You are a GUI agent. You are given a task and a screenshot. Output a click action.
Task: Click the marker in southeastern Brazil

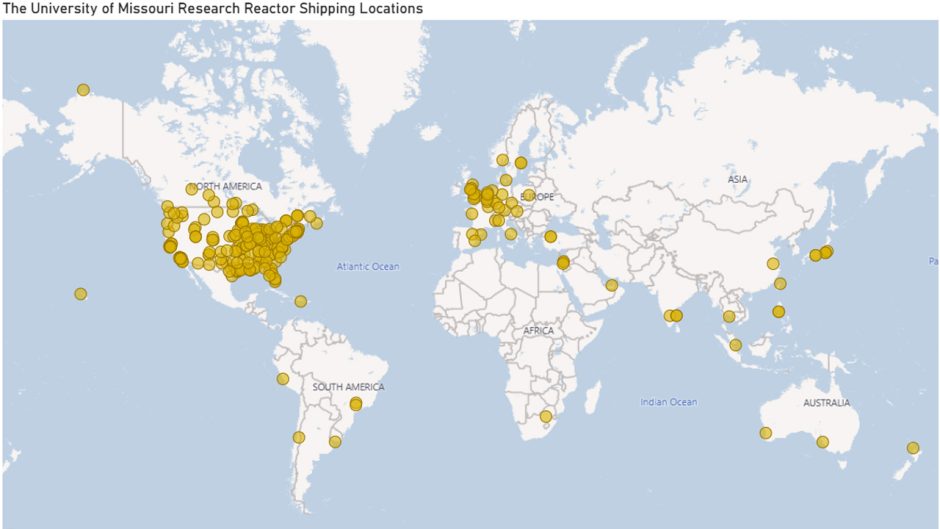point(355,404)
